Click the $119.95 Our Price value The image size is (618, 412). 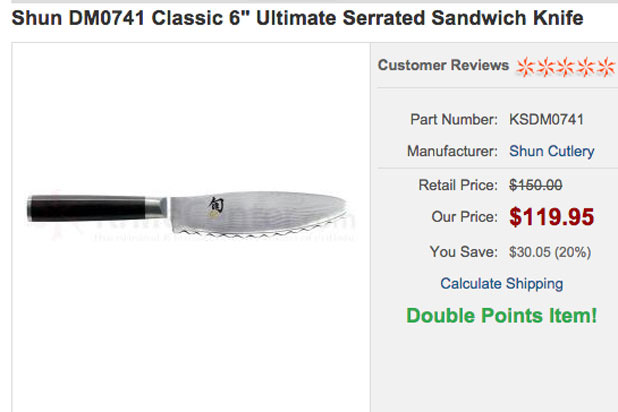tap(551, 217)
